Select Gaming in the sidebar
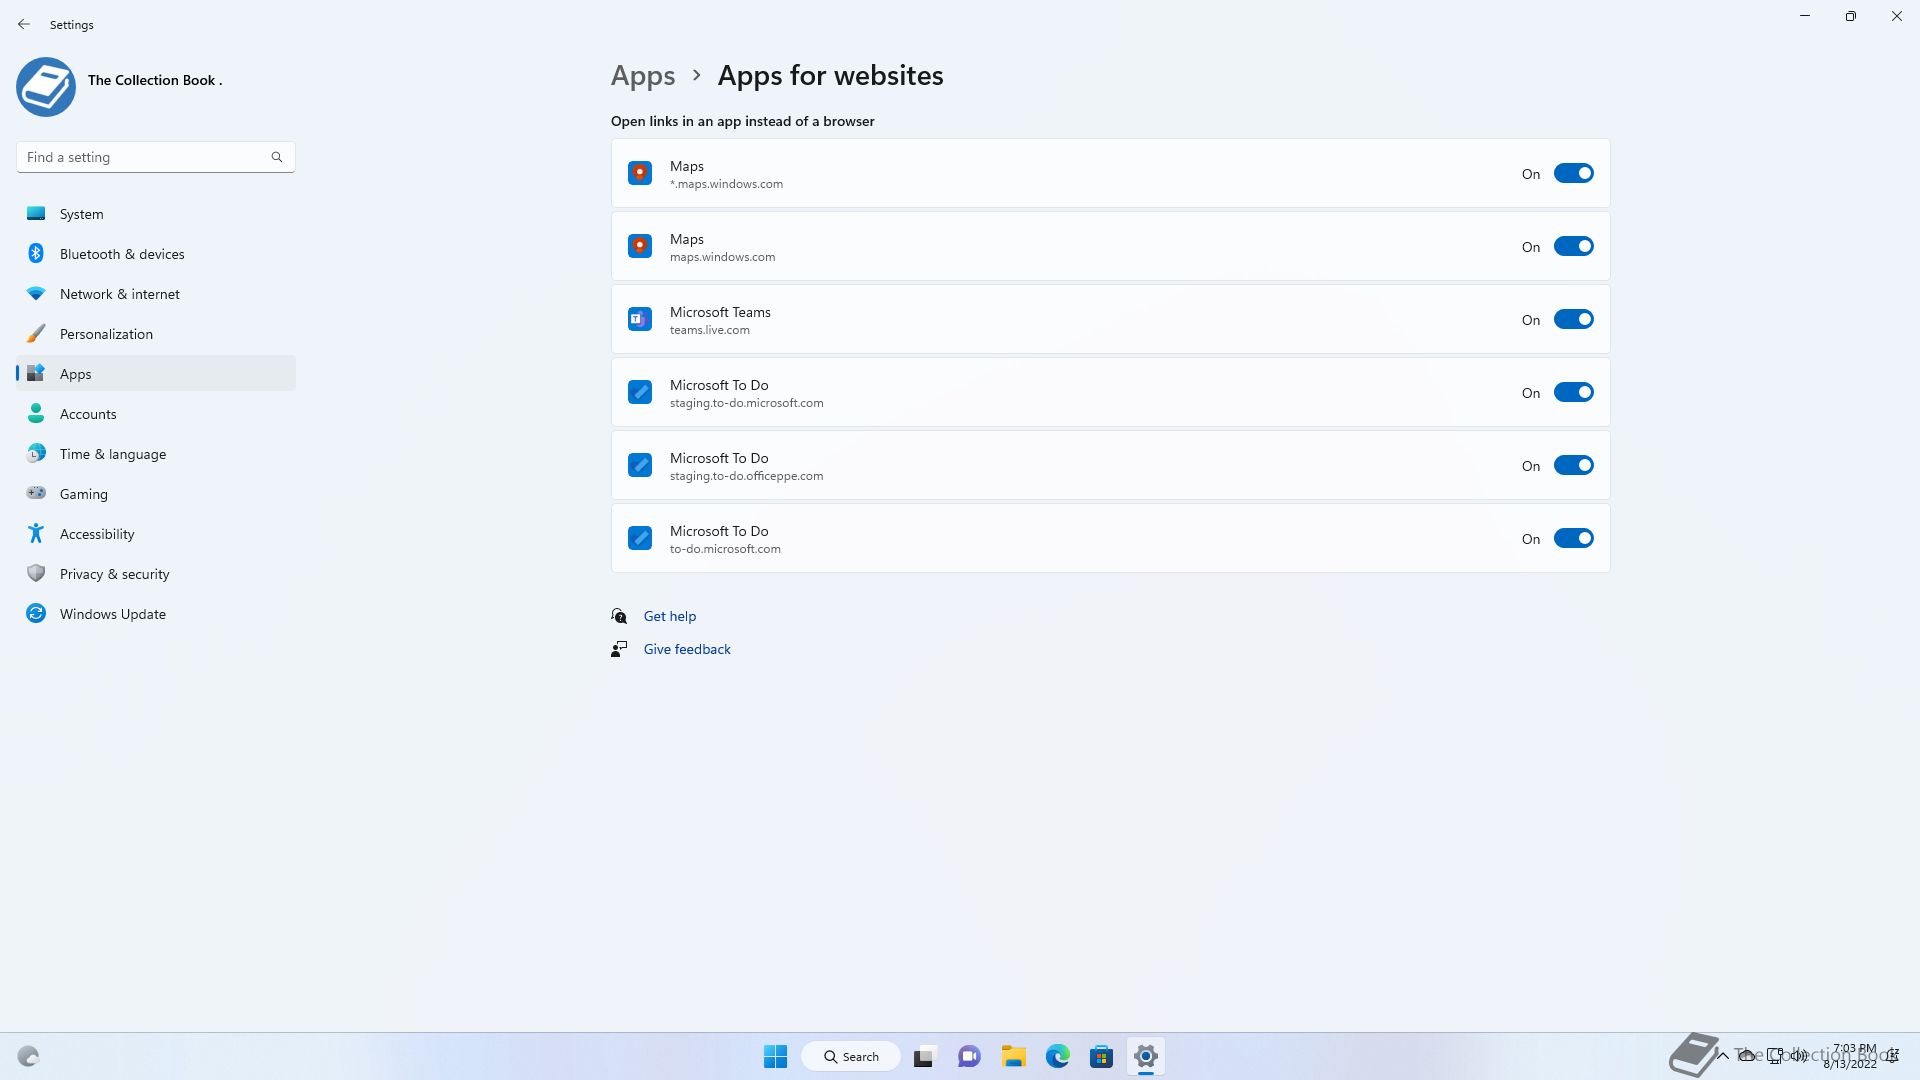Viewport: 1920px width, 1080px height. pos(156,494)
